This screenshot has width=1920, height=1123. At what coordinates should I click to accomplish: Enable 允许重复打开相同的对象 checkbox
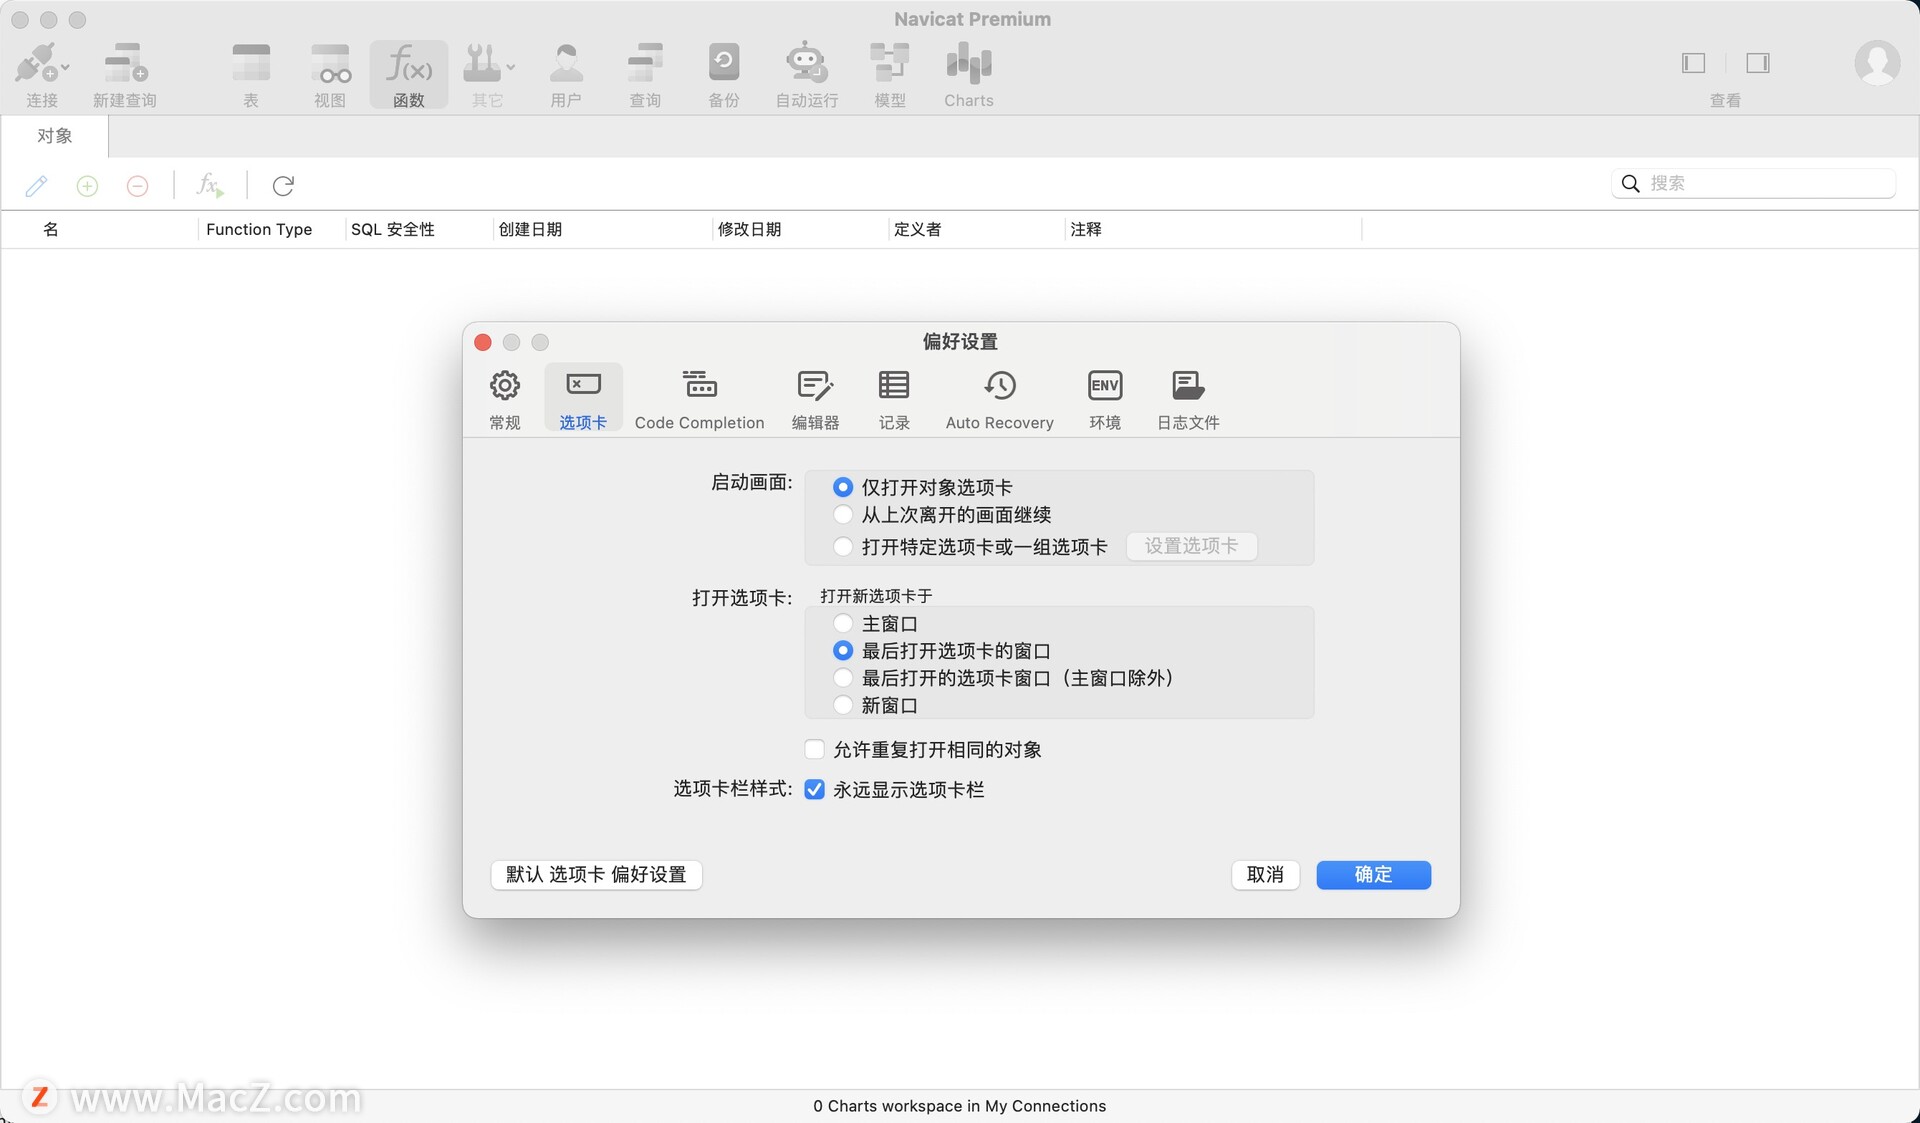point(815,749)
